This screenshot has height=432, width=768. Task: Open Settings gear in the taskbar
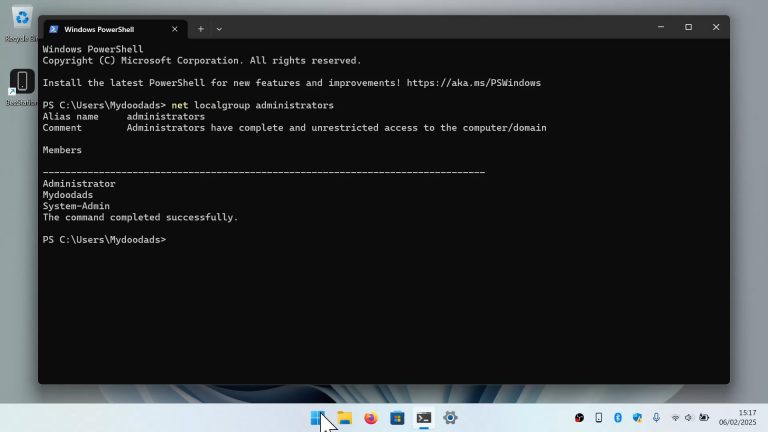(x=450, y=418)
